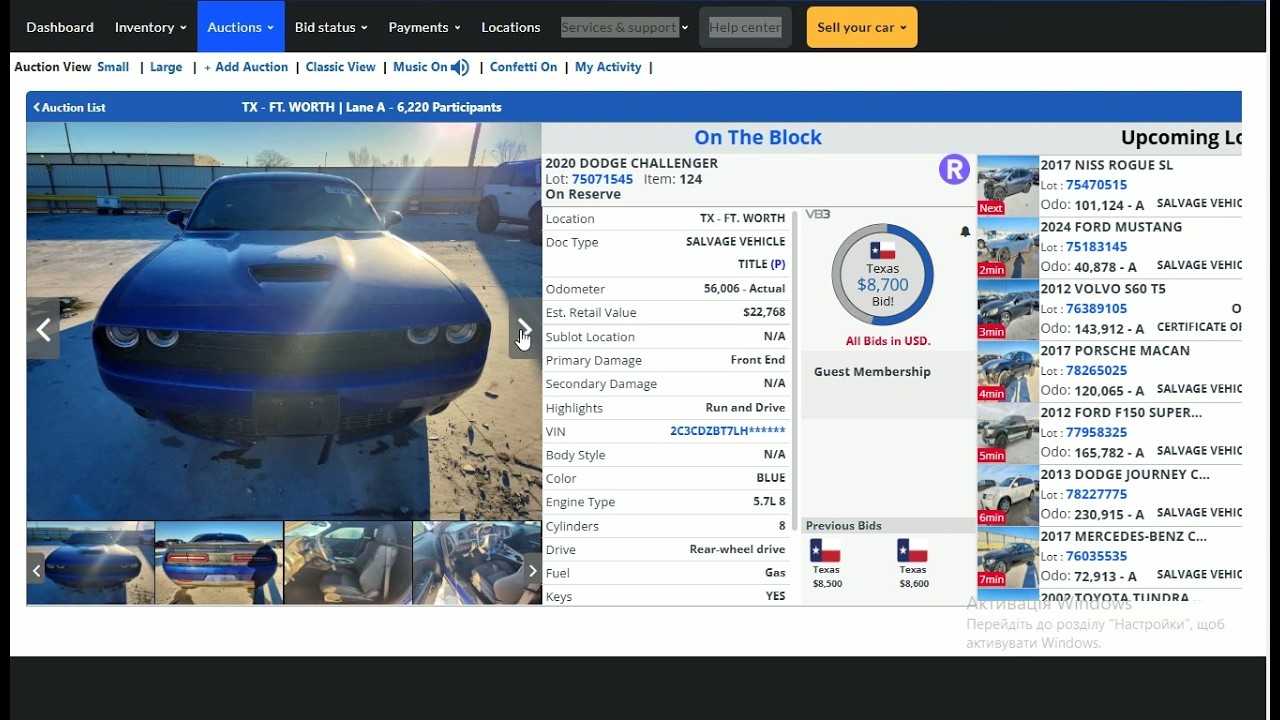Screen dimensions: 1280x720
Task: Show the next Challenger photo with right arrow
Action: 524,329
